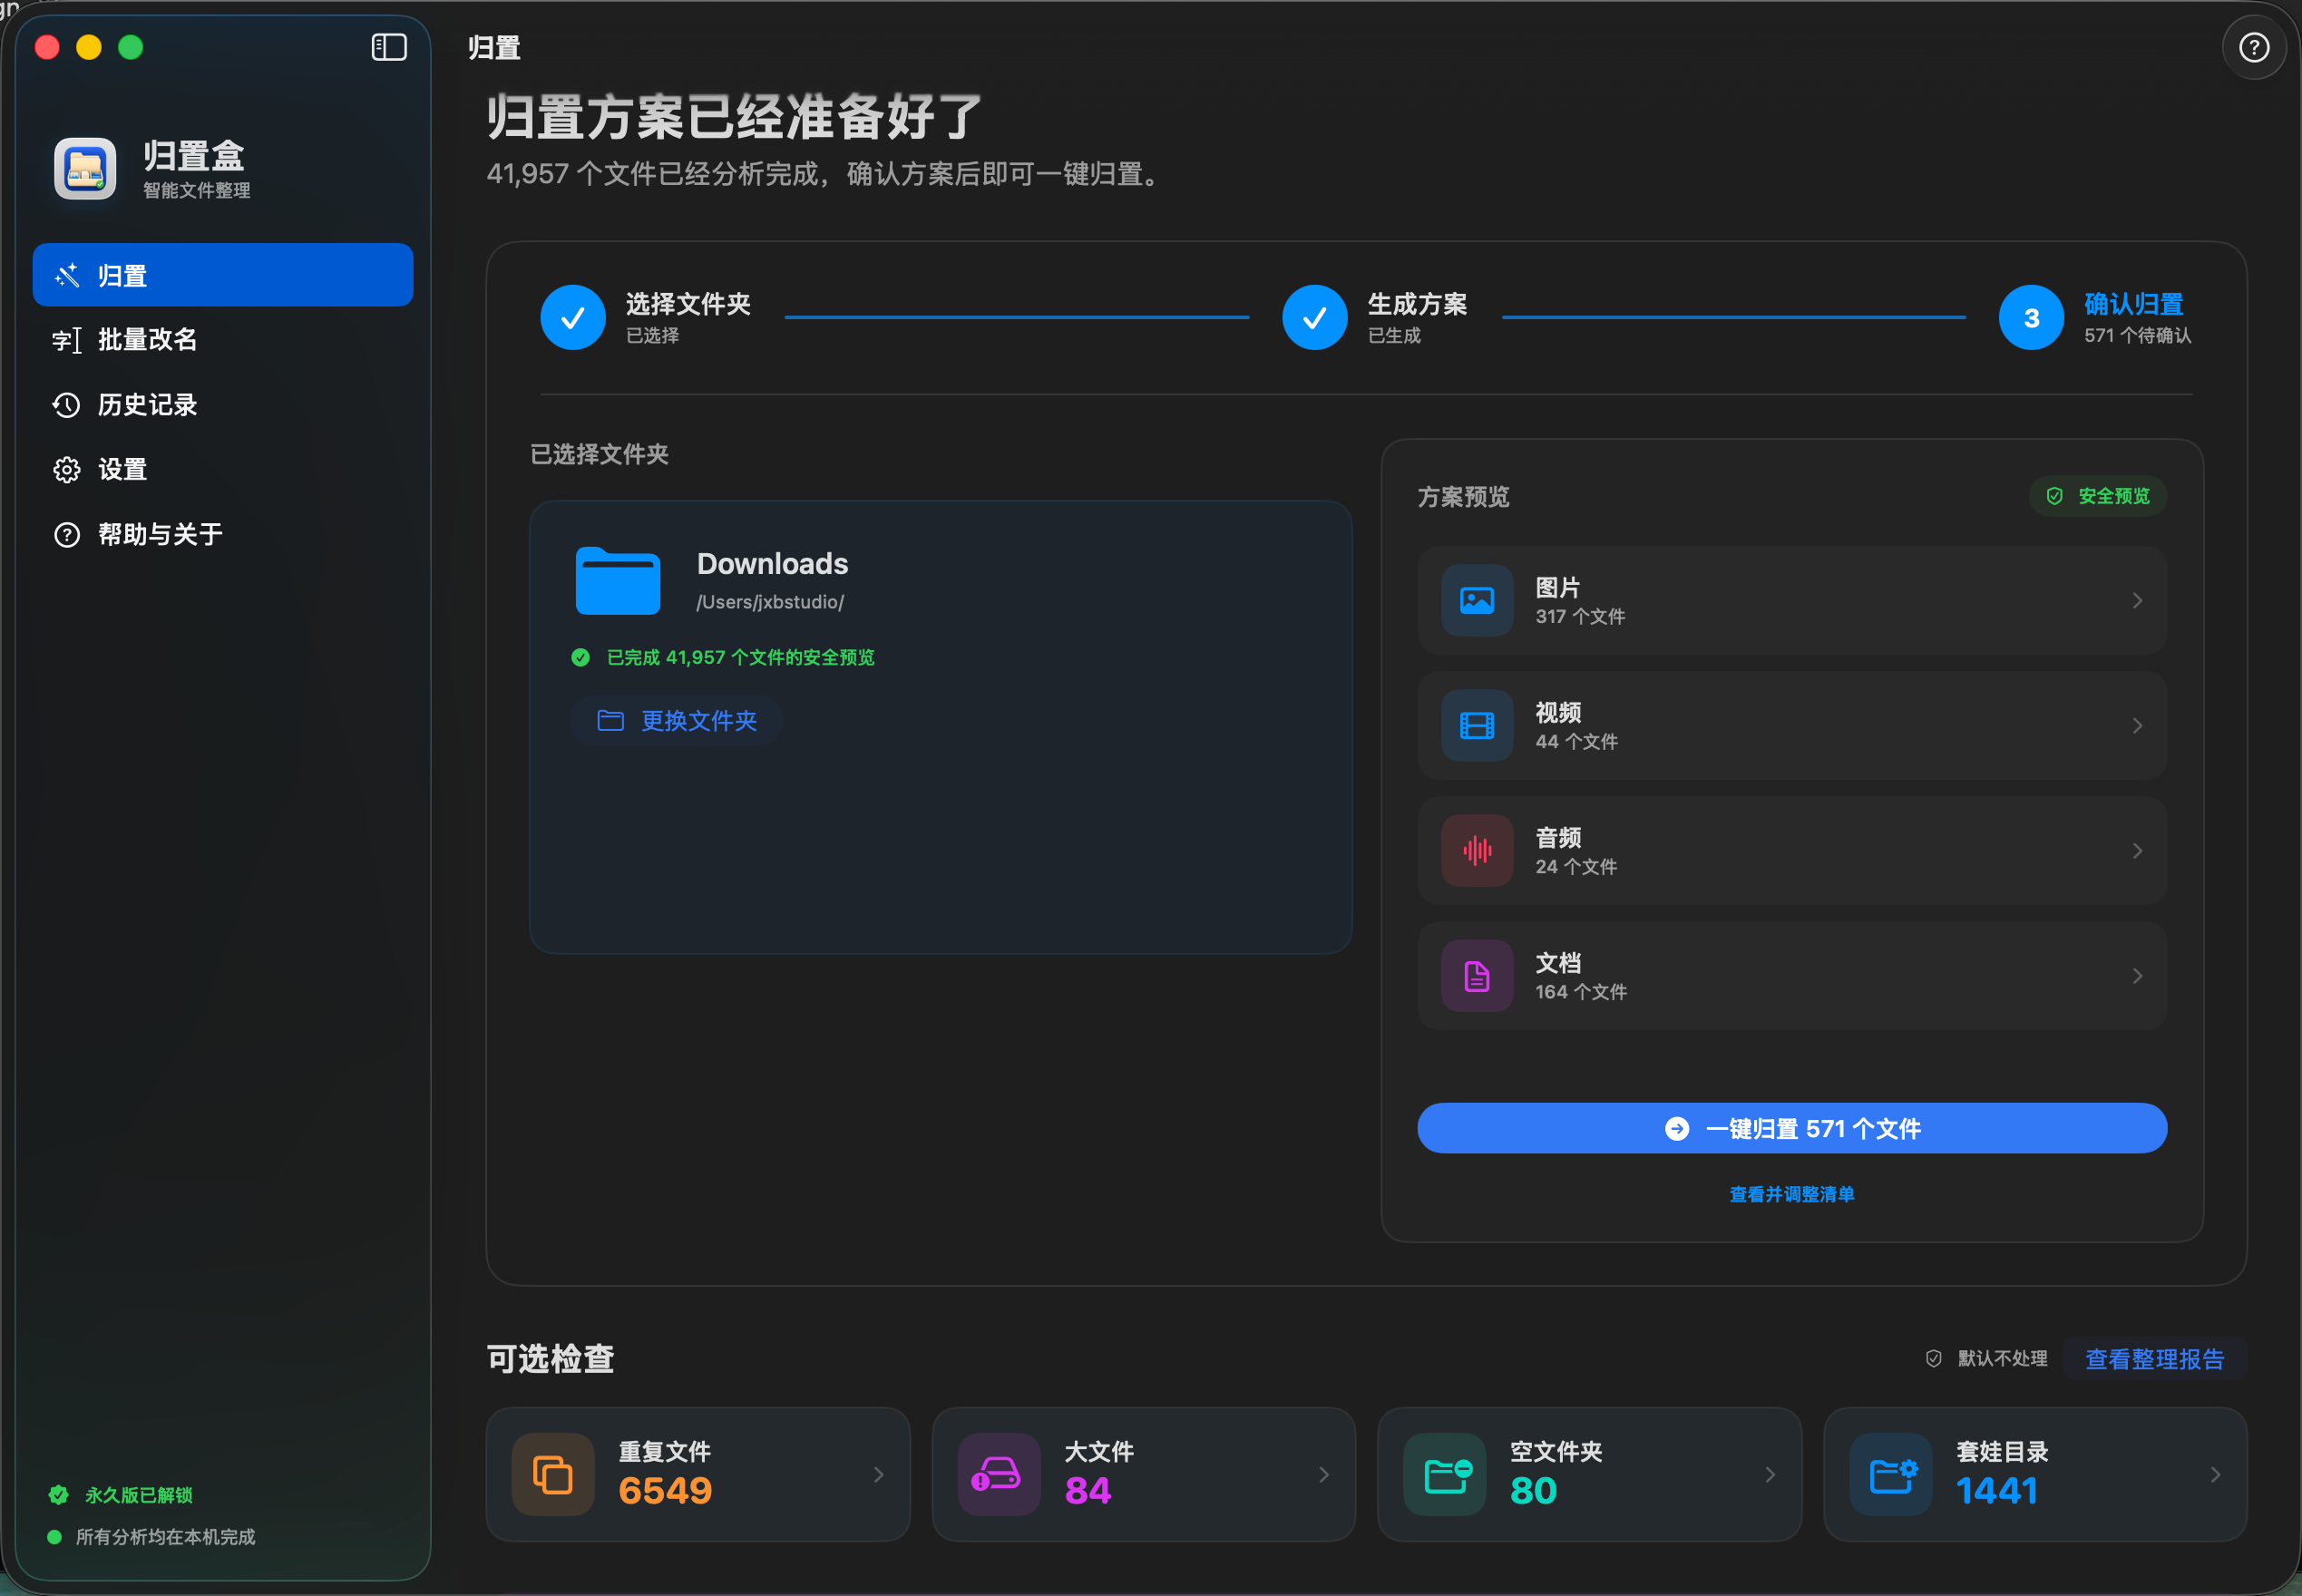Viewport: 2302px width, 1596px height.
Task: Expand the 大文件 84 chevron
Action: 1324,1474
